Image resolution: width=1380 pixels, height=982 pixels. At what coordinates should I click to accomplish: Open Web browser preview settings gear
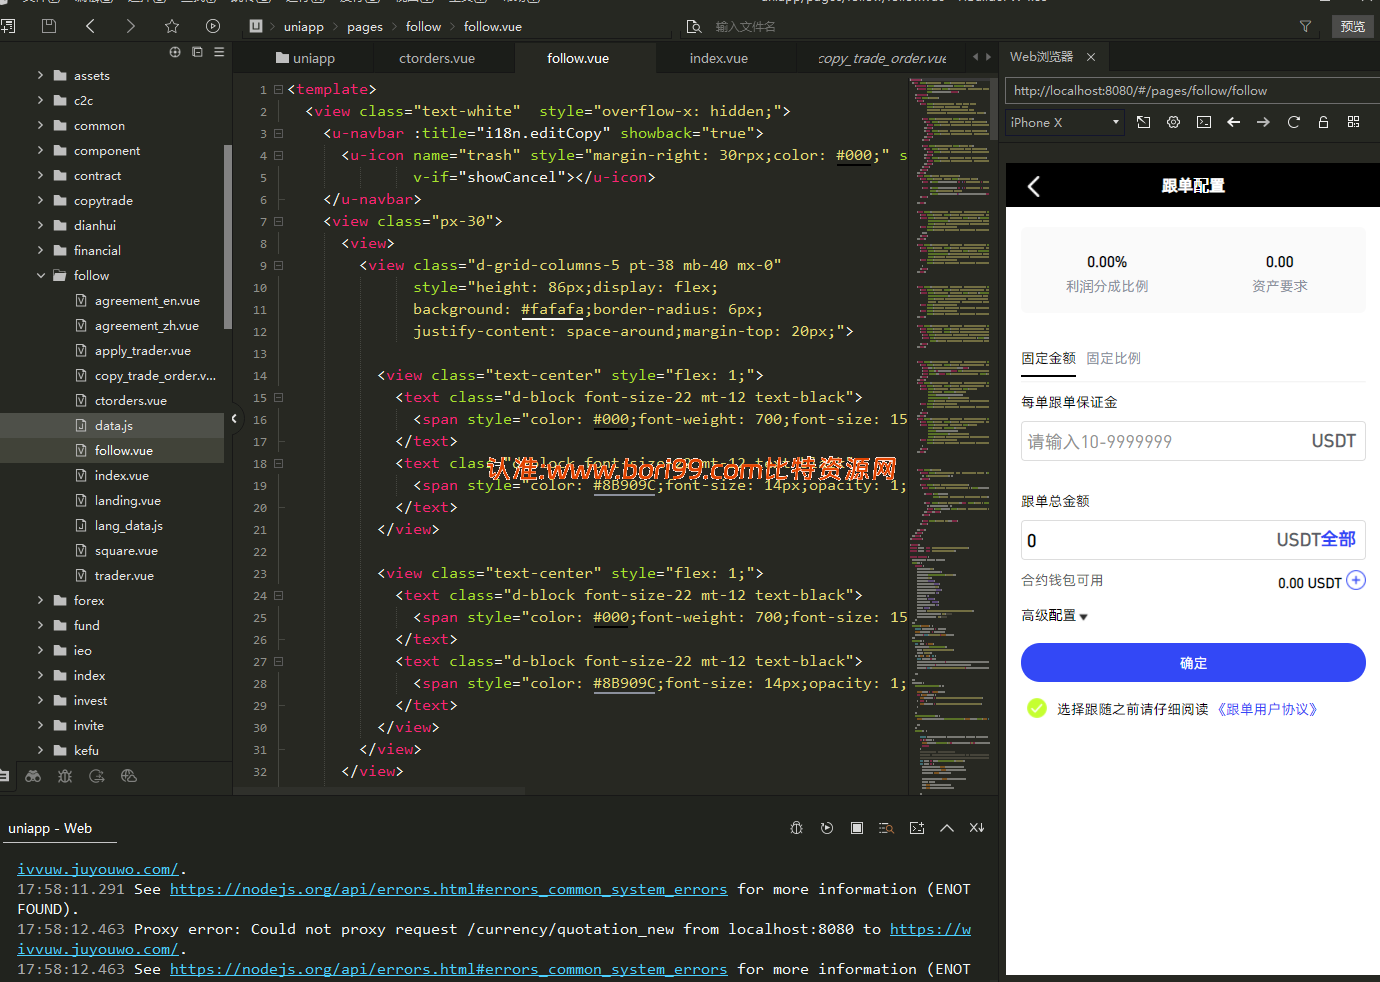pos(1174,122)
